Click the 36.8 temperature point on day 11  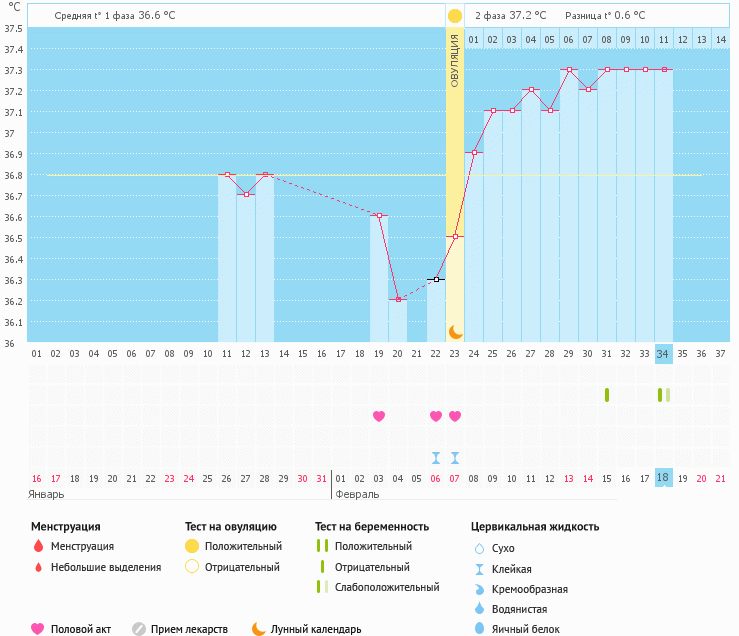[227, 174]
